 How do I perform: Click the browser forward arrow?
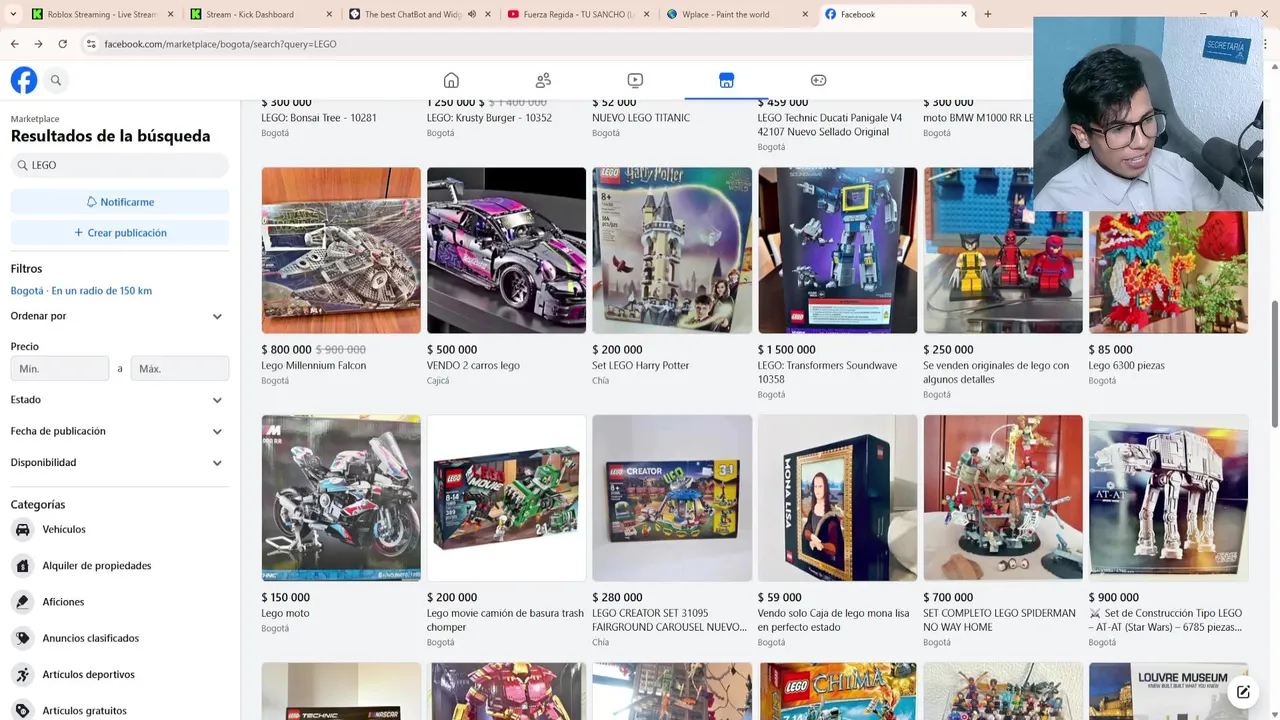pos(38,44)
